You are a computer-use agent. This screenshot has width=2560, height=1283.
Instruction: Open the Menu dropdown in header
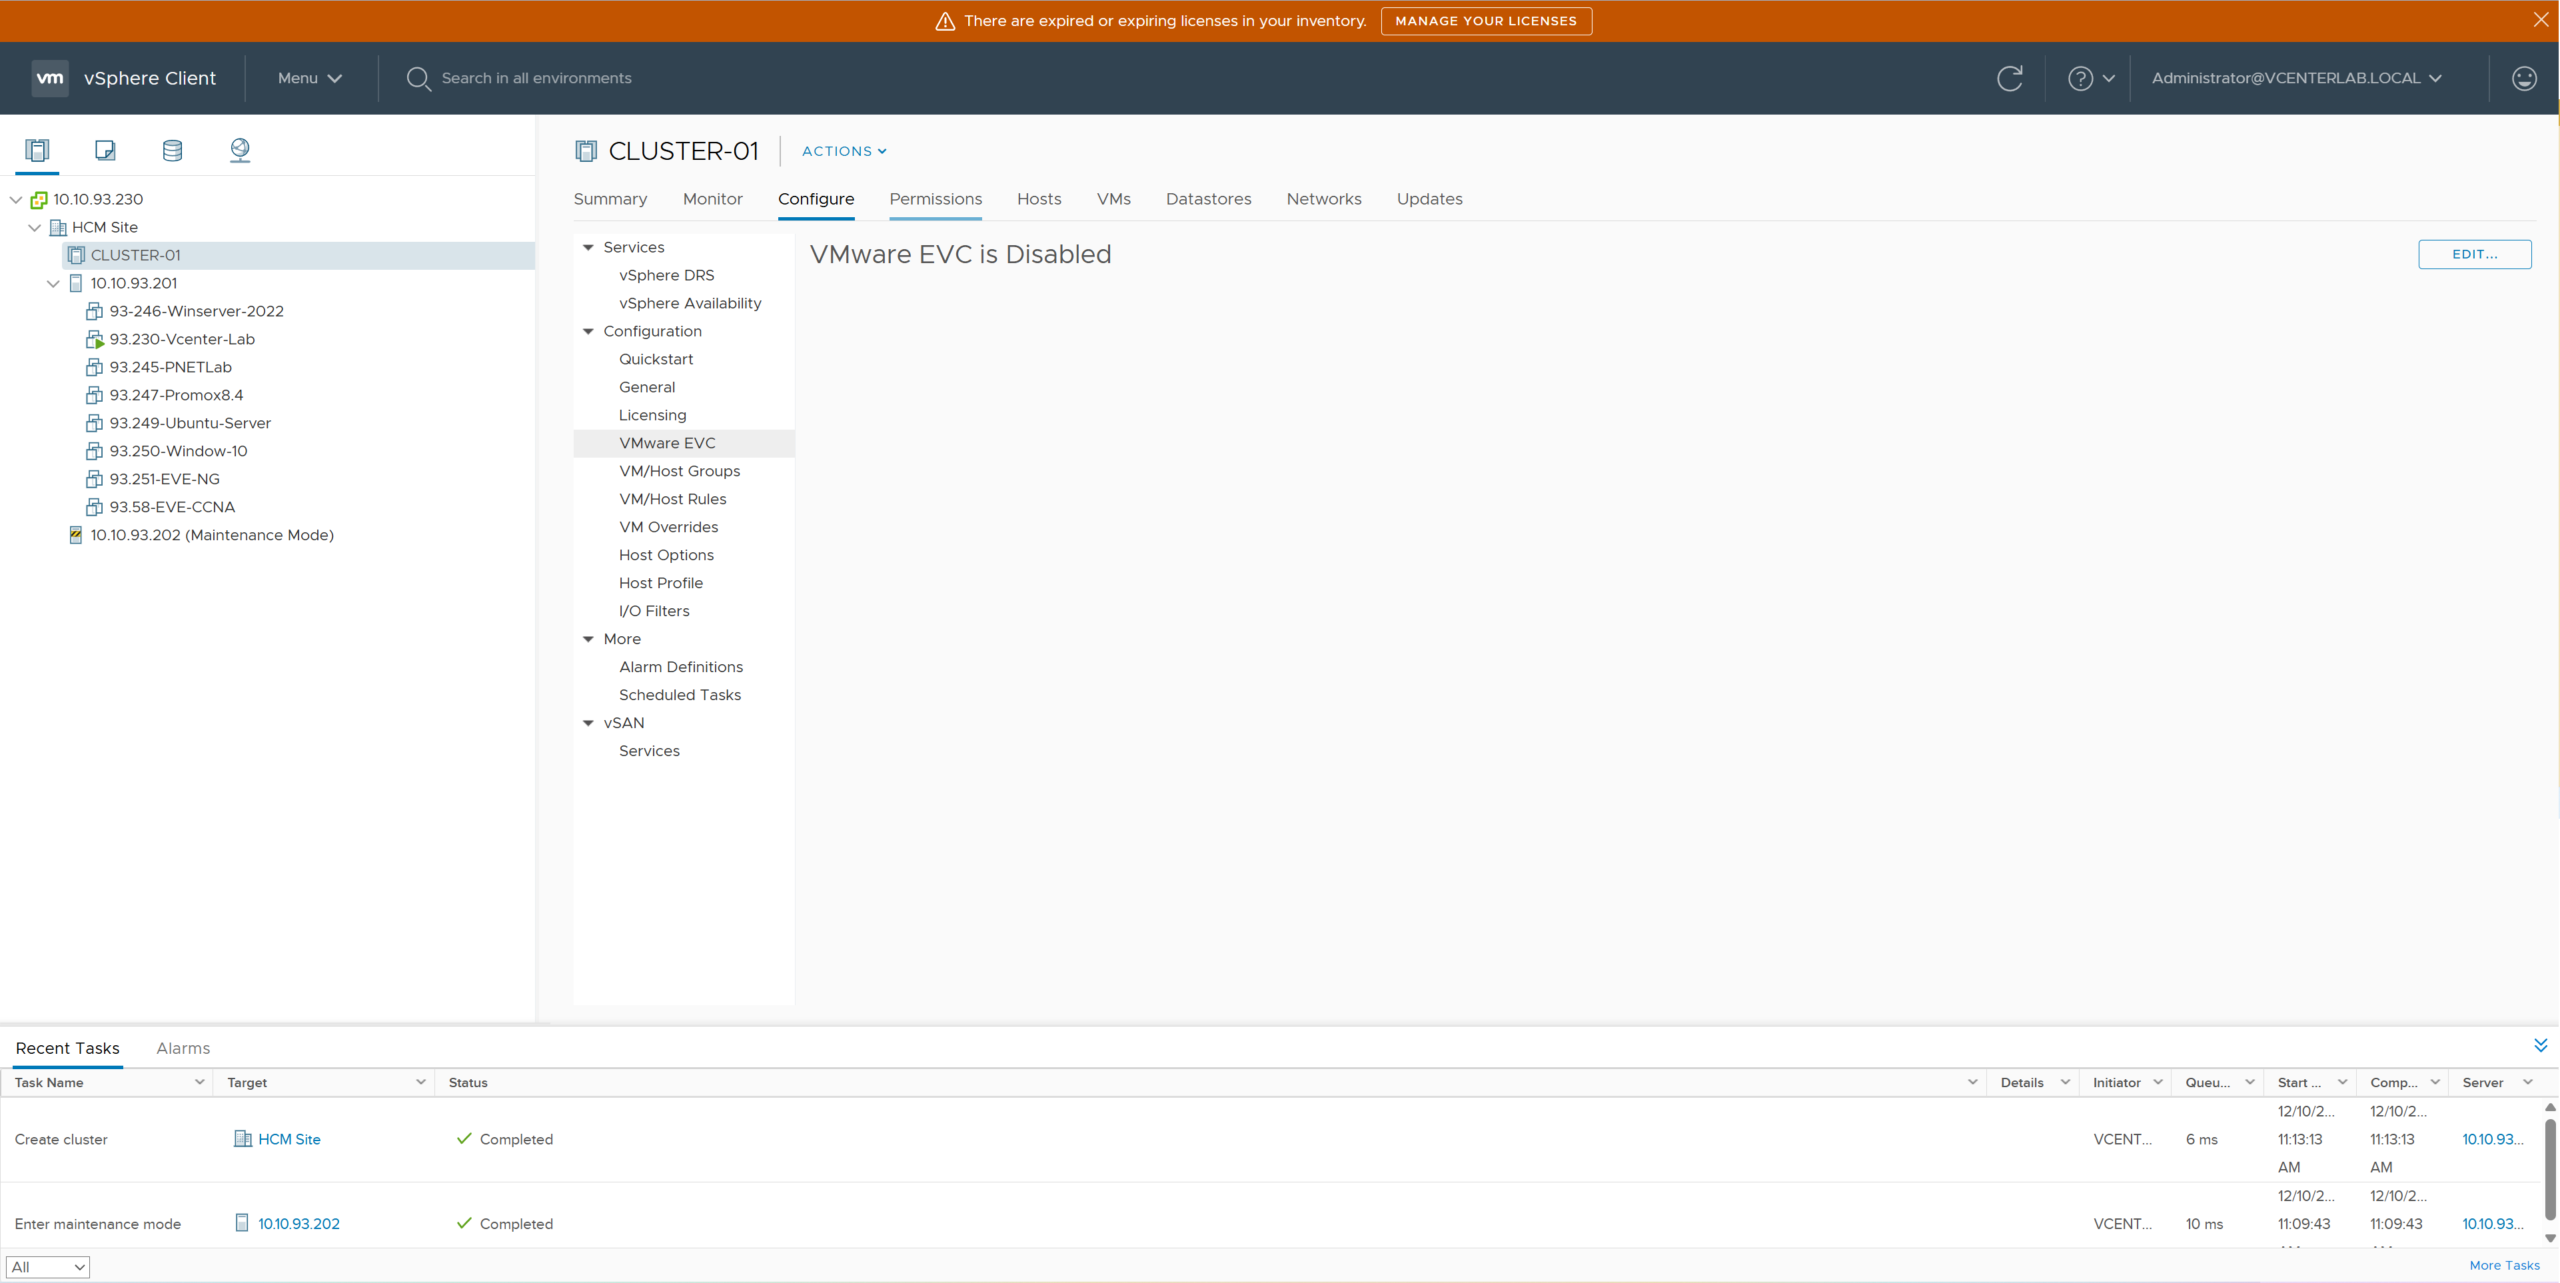pos(309,78)
